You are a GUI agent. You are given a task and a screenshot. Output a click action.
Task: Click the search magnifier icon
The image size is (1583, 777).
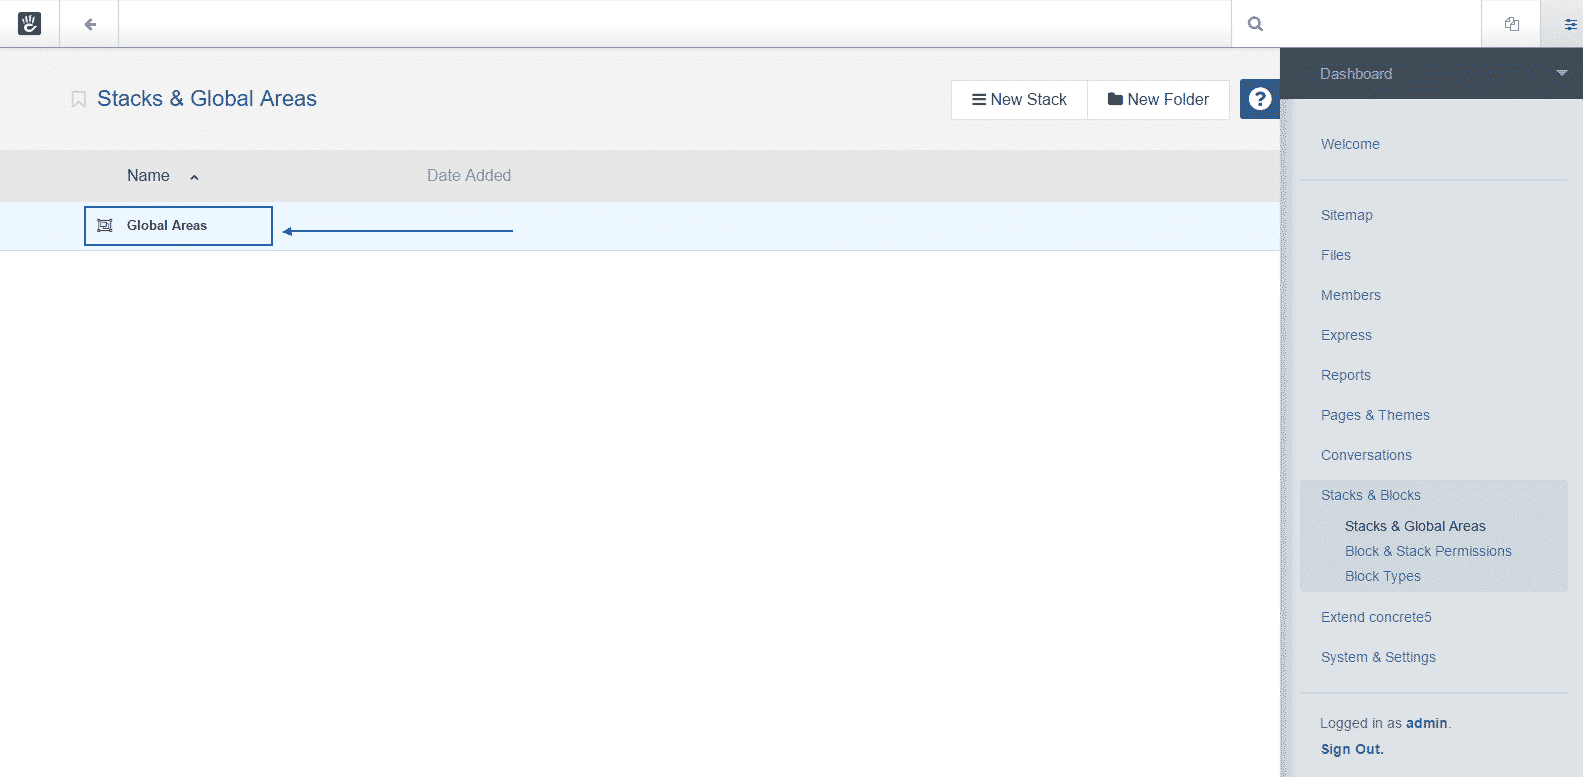click(1256, 24)
